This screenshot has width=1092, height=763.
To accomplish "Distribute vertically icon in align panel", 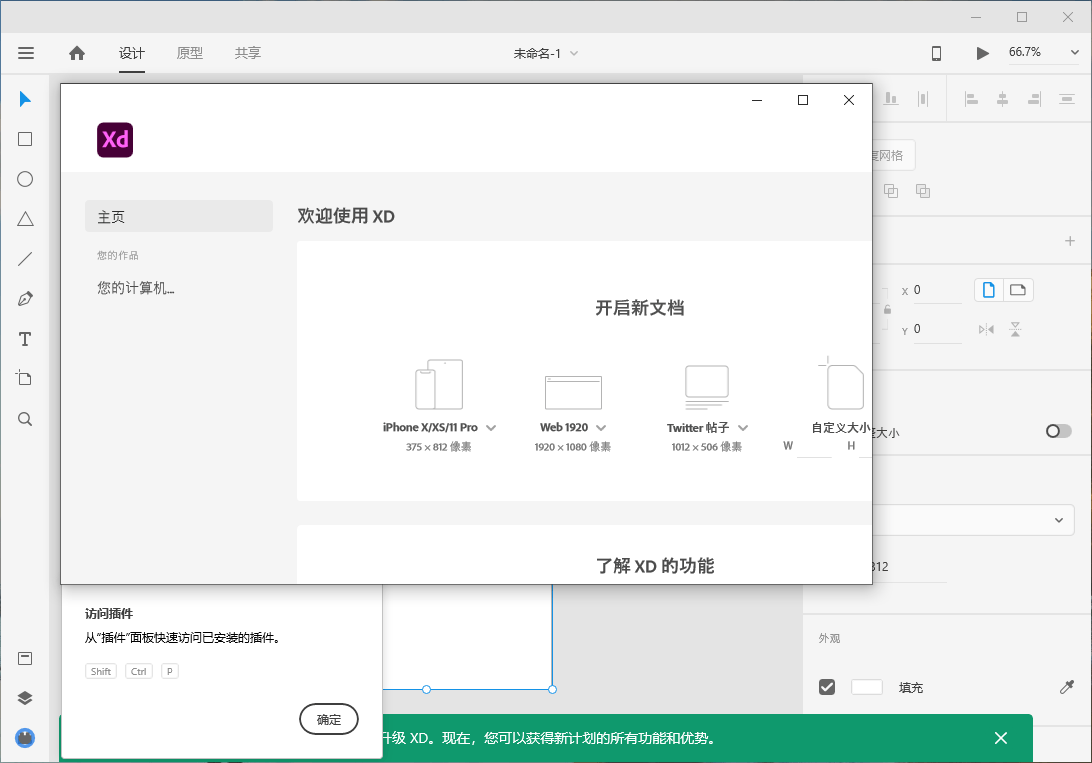I will (1066, 100).
